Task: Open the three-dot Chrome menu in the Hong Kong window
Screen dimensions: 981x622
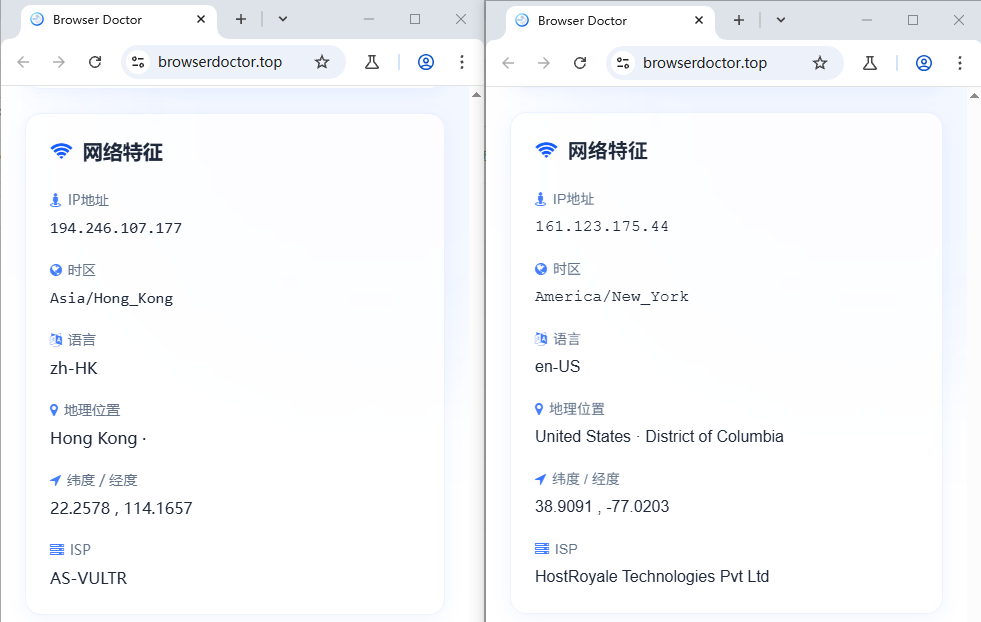Action: point(461,62)
